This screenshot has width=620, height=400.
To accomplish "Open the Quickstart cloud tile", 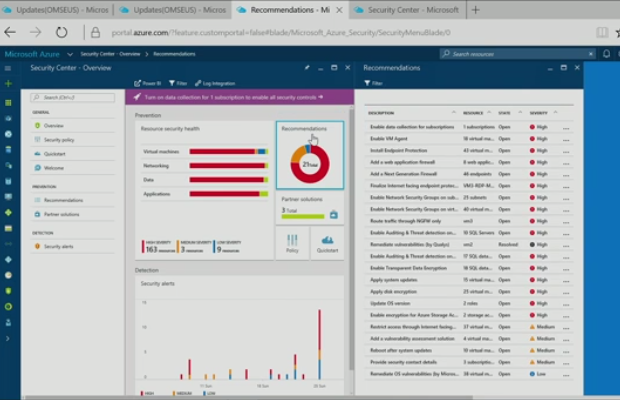I will [327, 244].
